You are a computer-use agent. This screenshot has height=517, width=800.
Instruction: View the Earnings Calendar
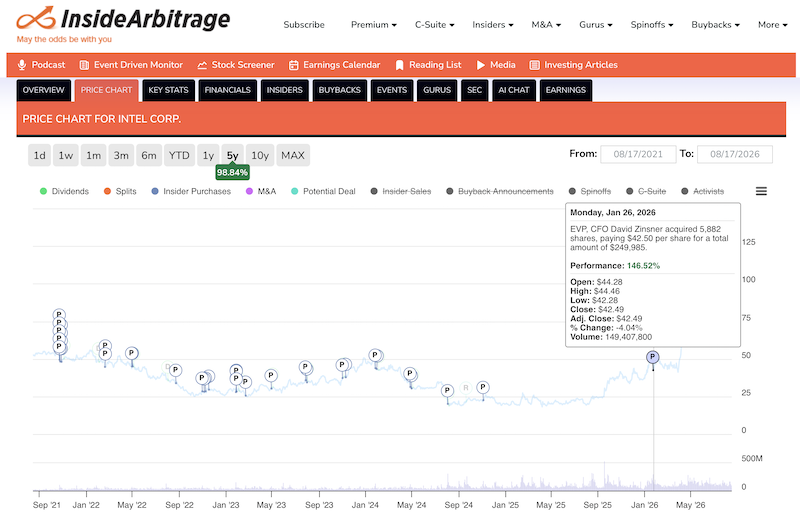coord(335,65)
